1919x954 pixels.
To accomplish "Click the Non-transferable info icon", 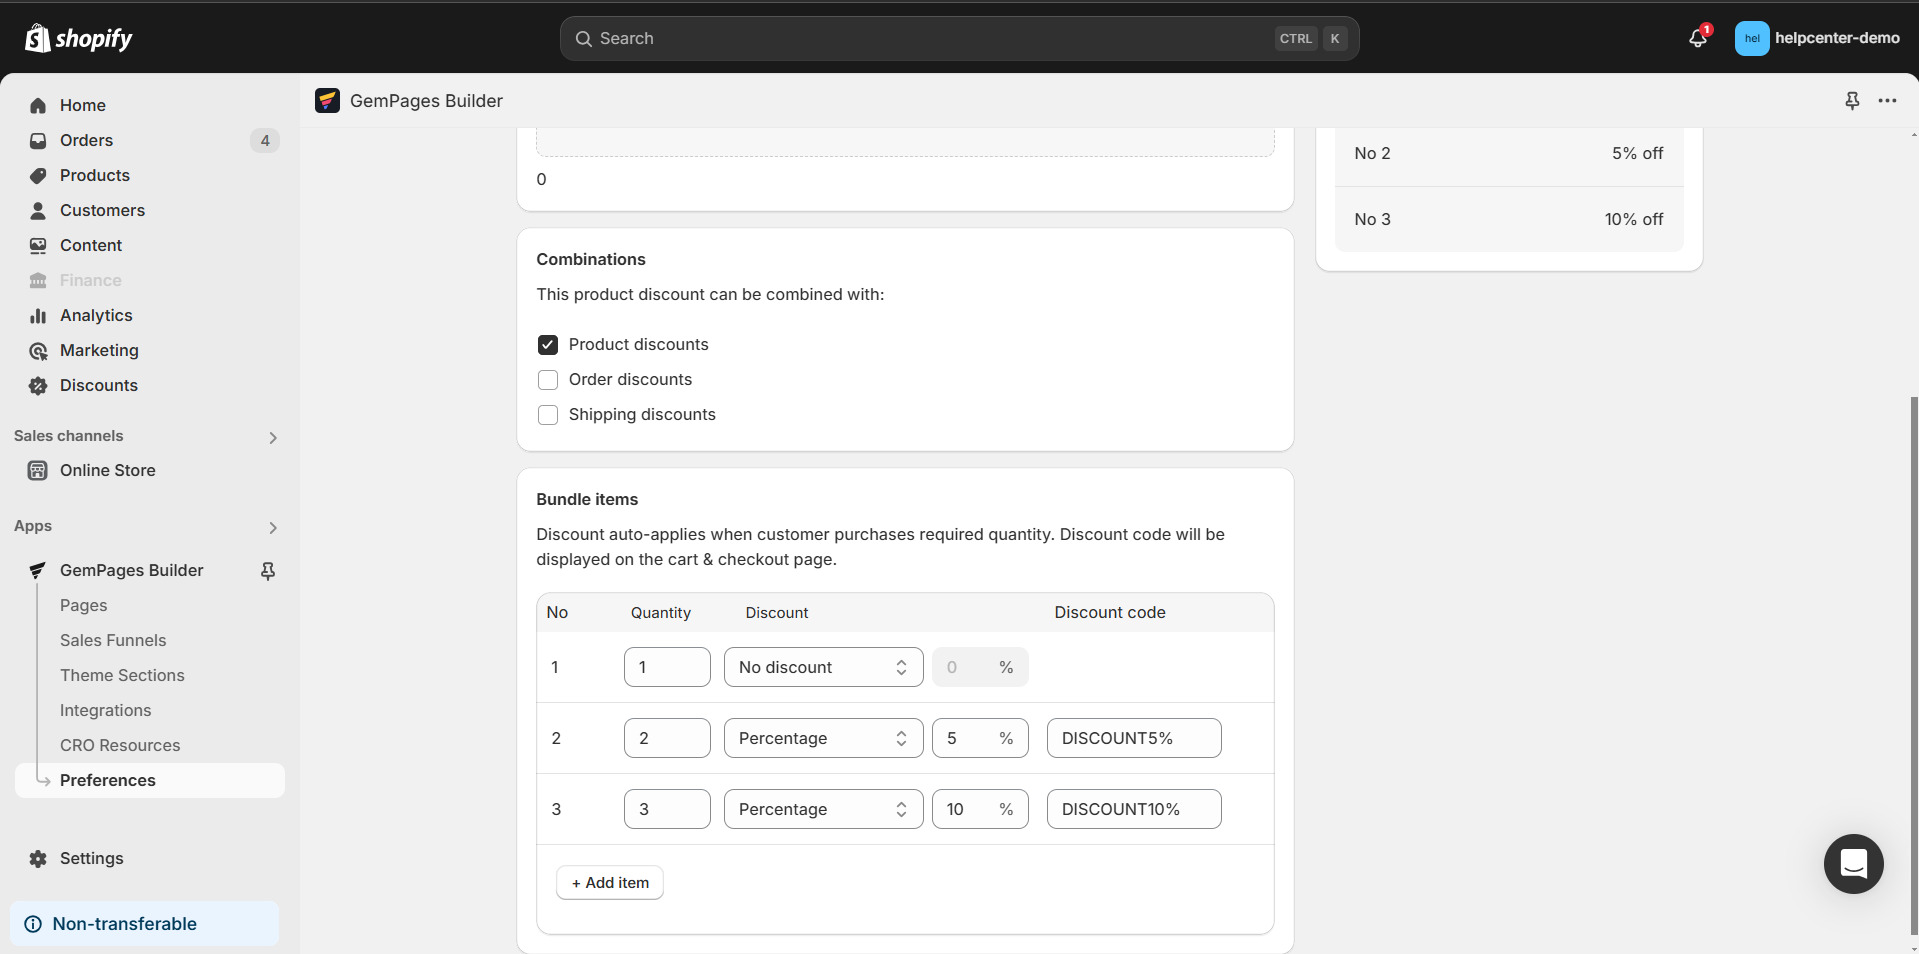I will [33, 924].
